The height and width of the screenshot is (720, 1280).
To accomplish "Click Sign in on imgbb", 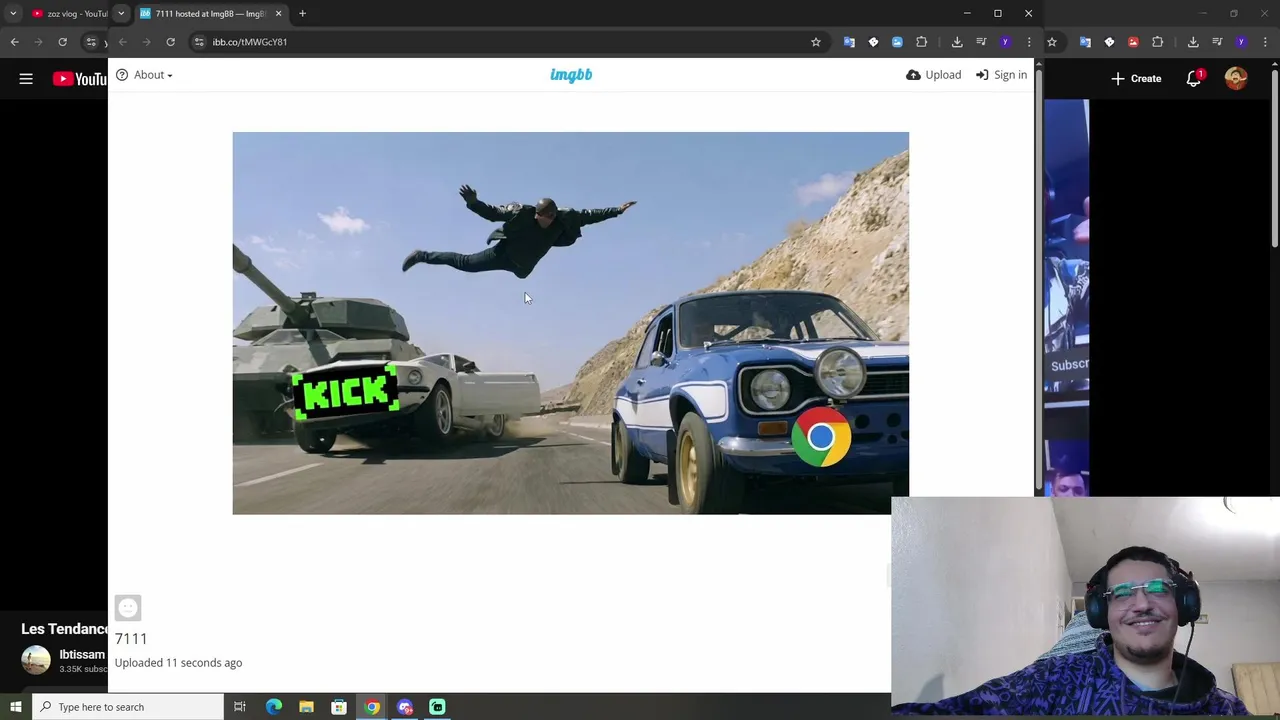I will (x=1002, y=75).
